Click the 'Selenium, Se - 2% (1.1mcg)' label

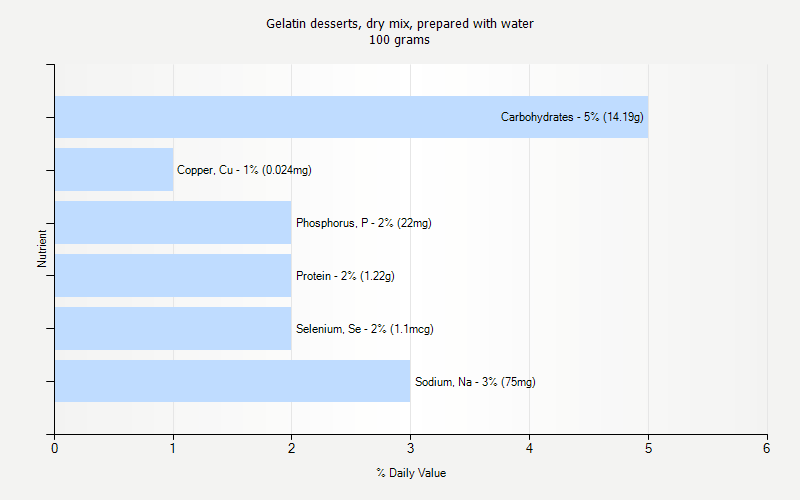click(365, 329)
